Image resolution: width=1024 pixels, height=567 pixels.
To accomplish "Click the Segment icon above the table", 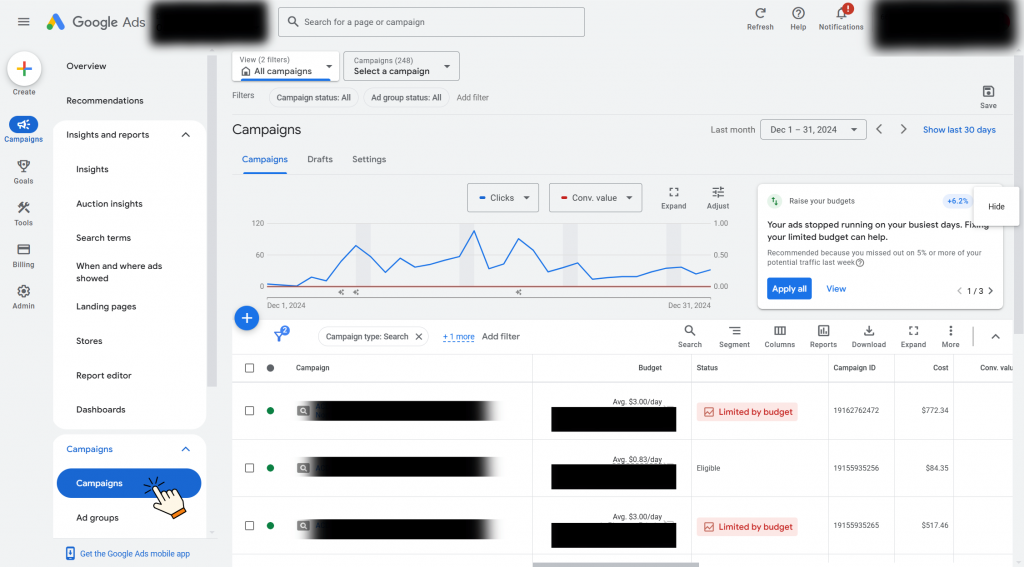I will pos(734,331).
